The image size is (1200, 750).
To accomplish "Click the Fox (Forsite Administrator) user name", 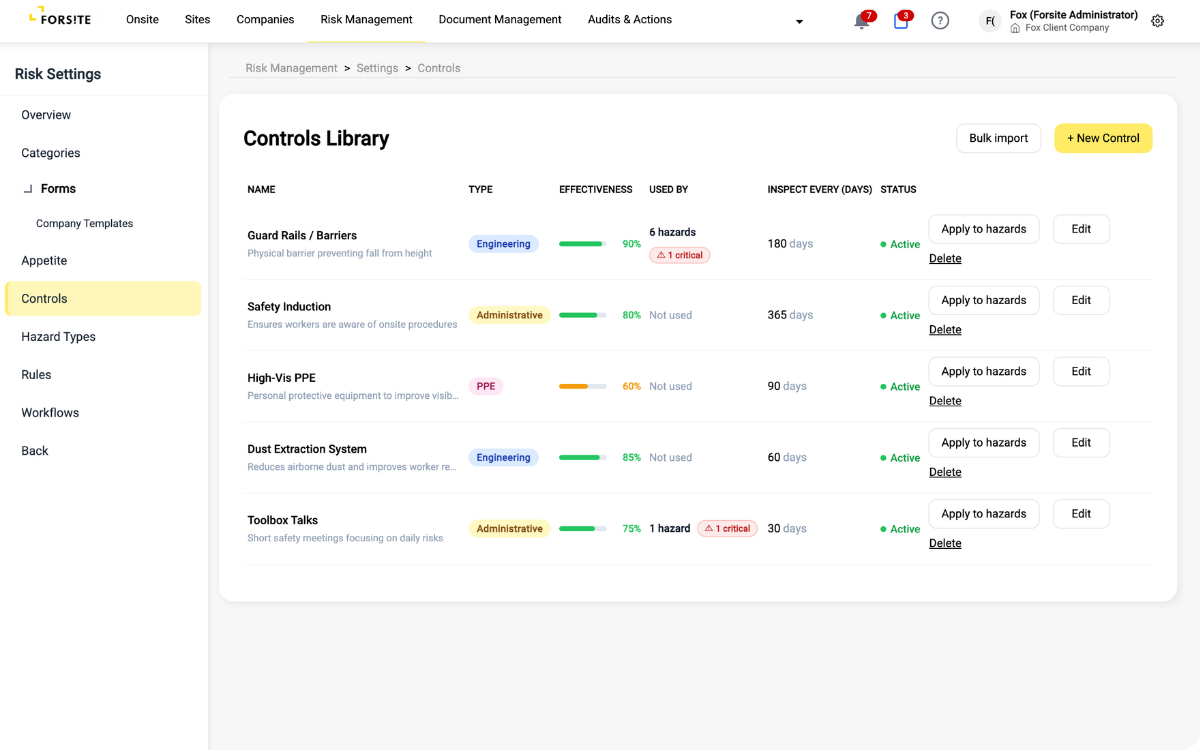I will 1074,15.
